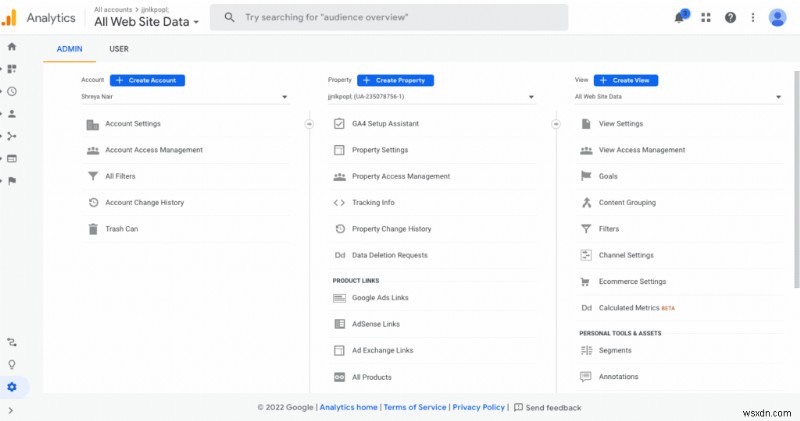Open View Access Management
This screenshot has width=800, height=421.
pyautogui.click(x=642, y=150)
